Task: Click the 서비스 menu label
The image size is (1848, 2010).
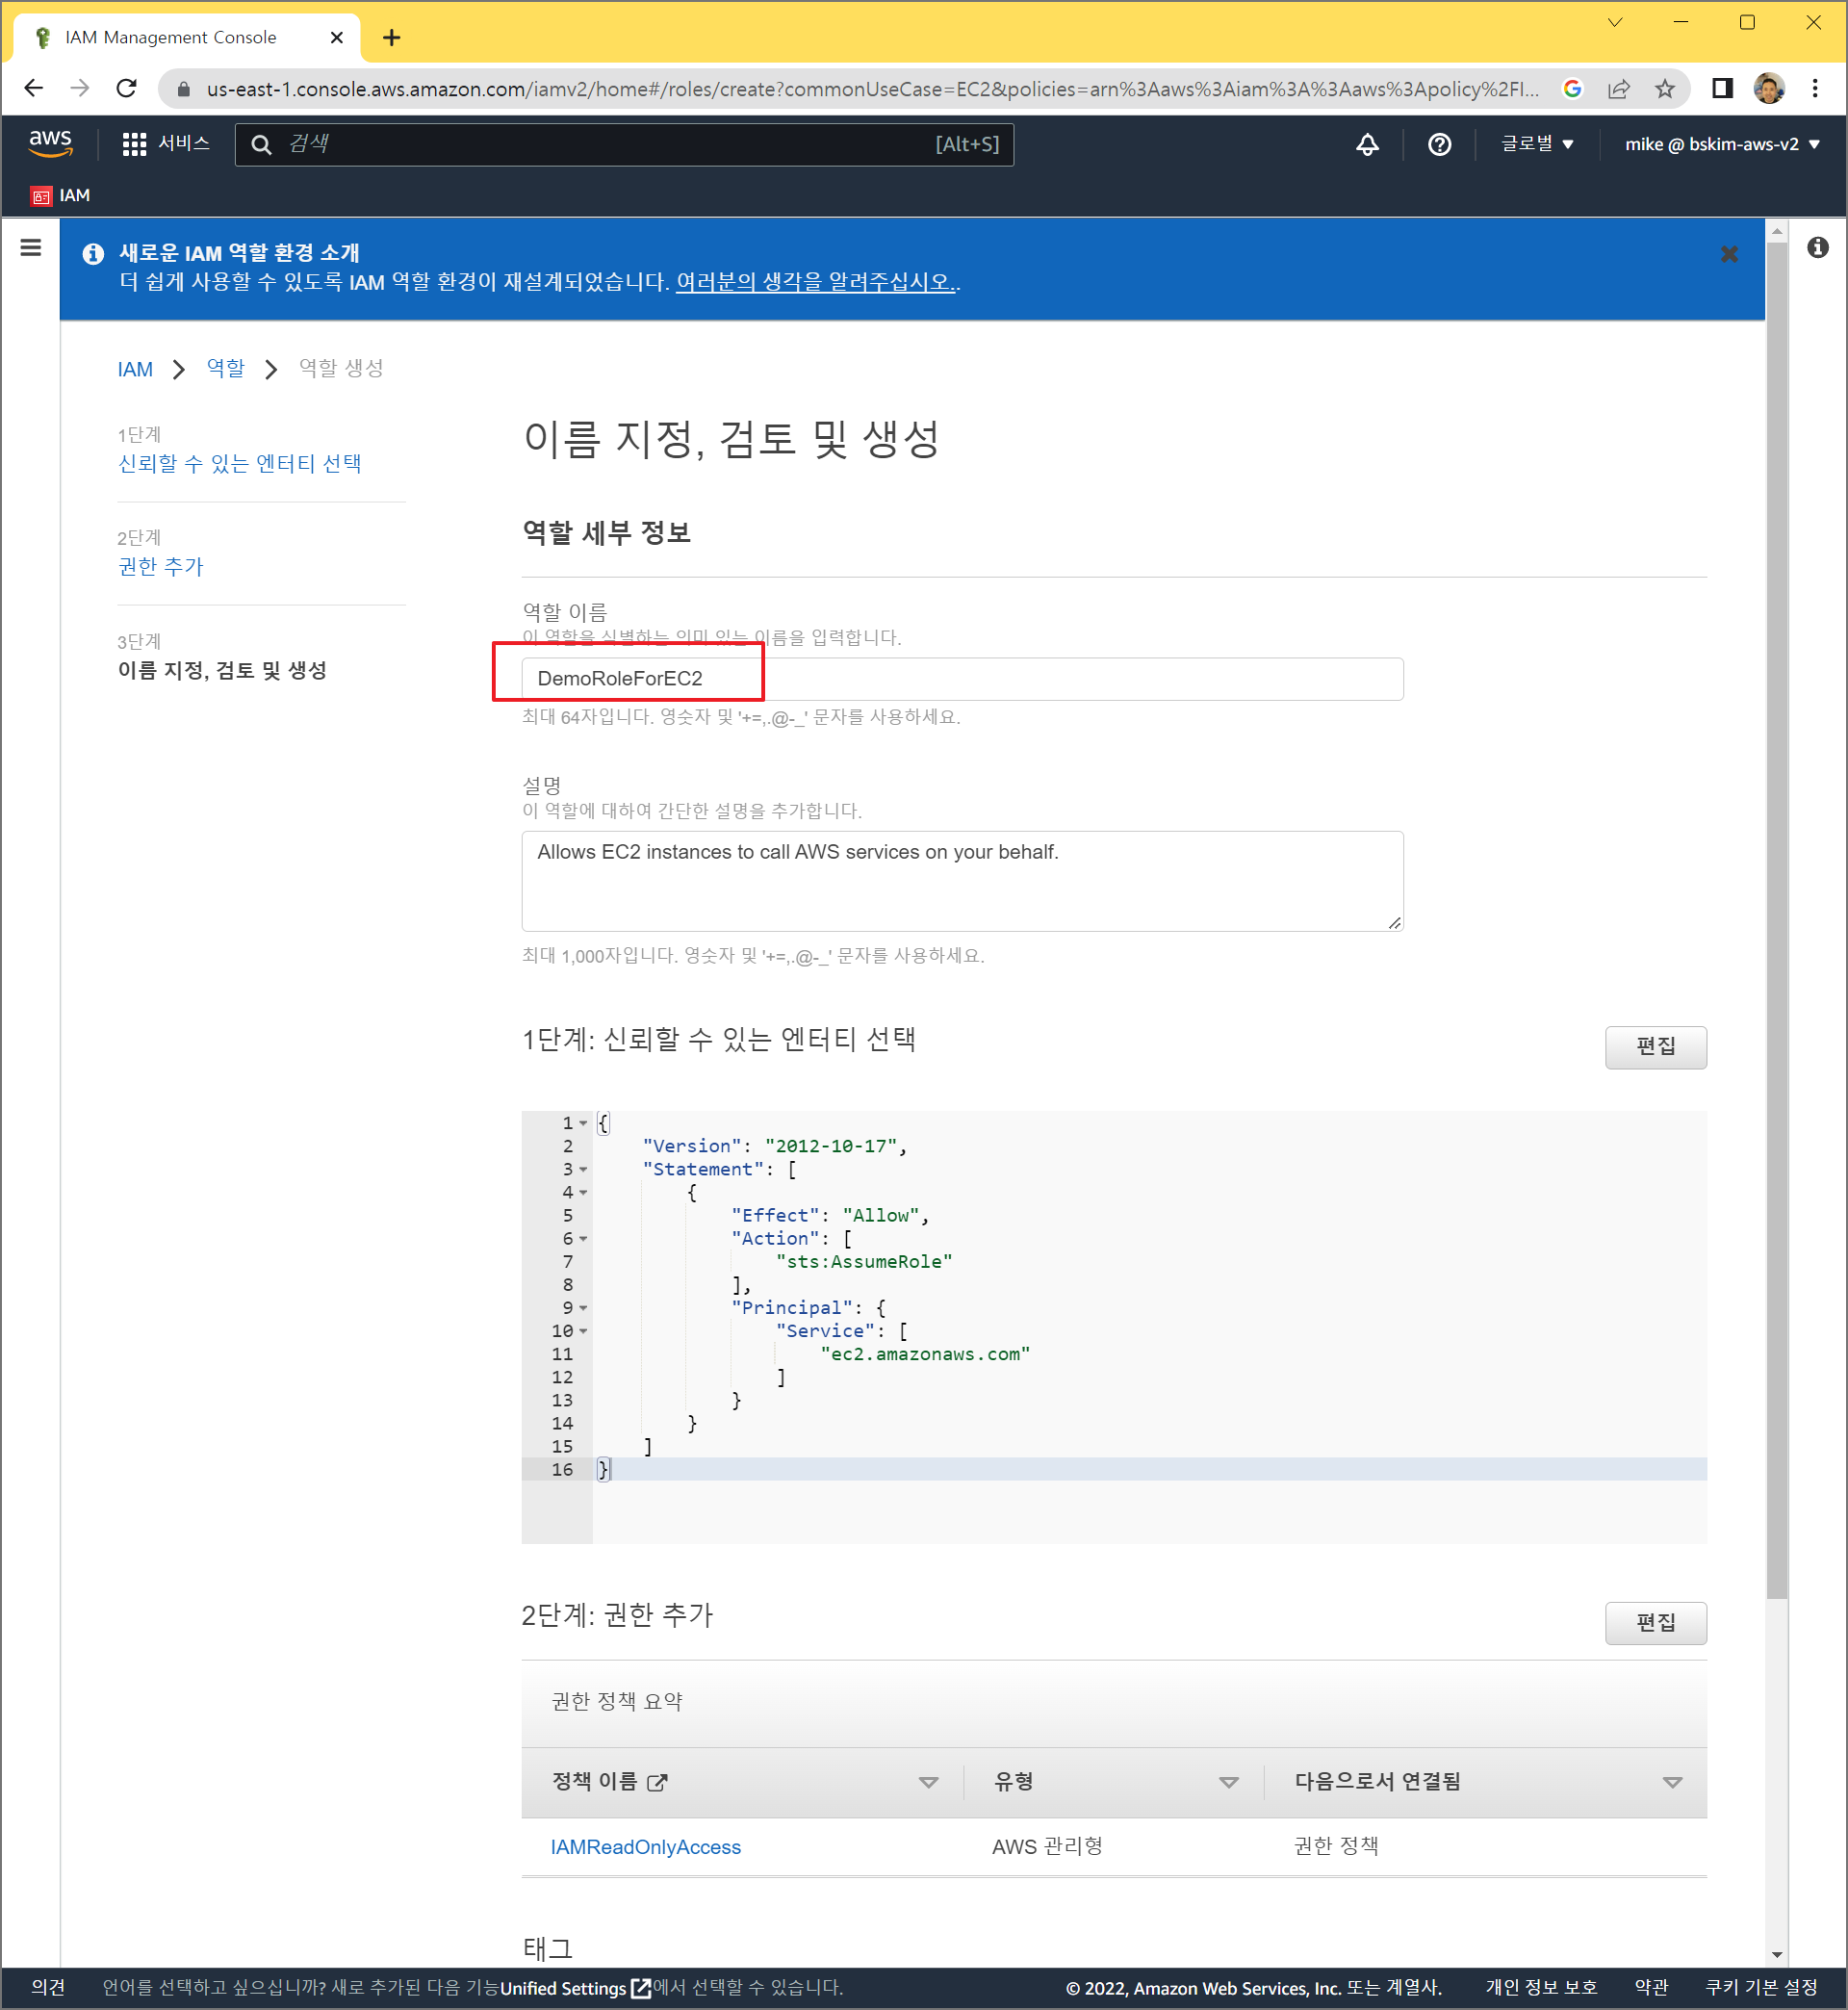Action: [184, 143]
